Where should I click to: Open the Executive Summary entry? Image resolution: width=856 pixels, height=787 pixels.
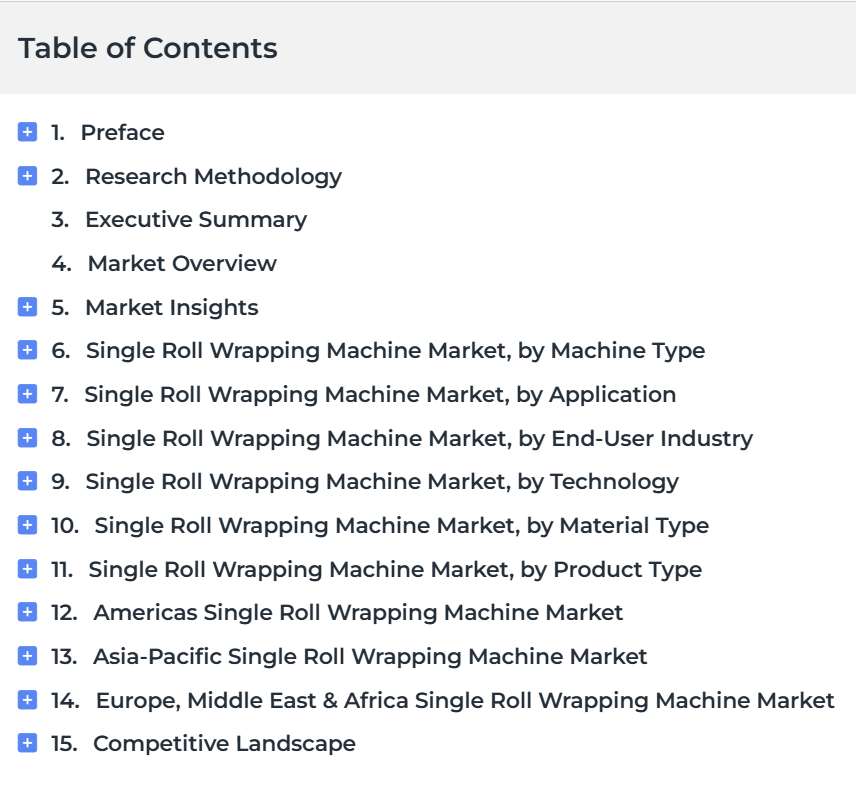tap(195, 220)
